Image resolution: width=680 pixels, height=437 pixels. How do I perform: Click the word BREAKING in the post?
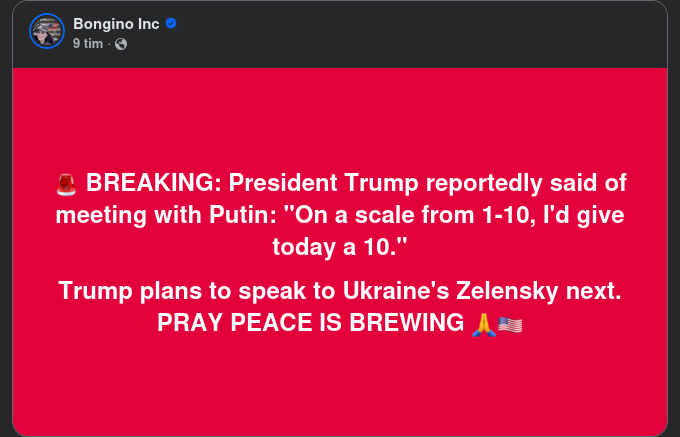151,183
